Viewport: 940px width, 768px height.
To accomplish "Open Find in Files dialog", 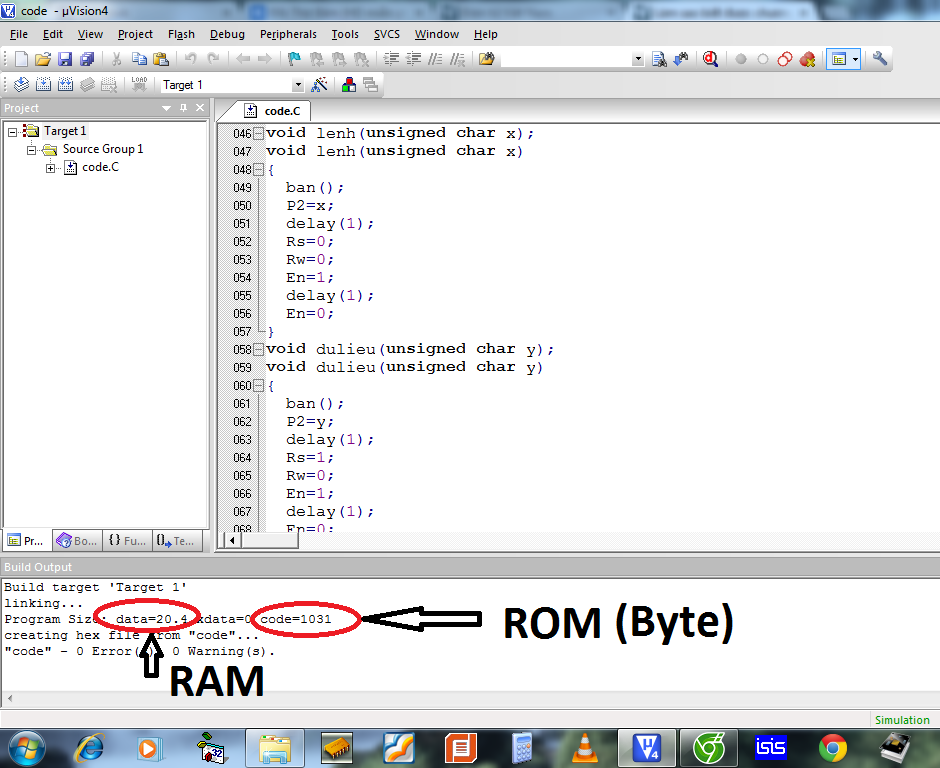I will (x=486, y=59).
